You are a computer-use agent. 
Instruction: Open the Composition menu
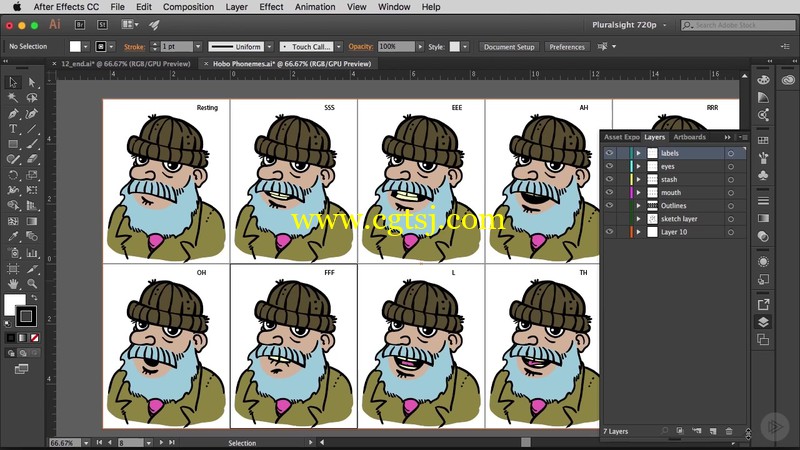point(188,7)
